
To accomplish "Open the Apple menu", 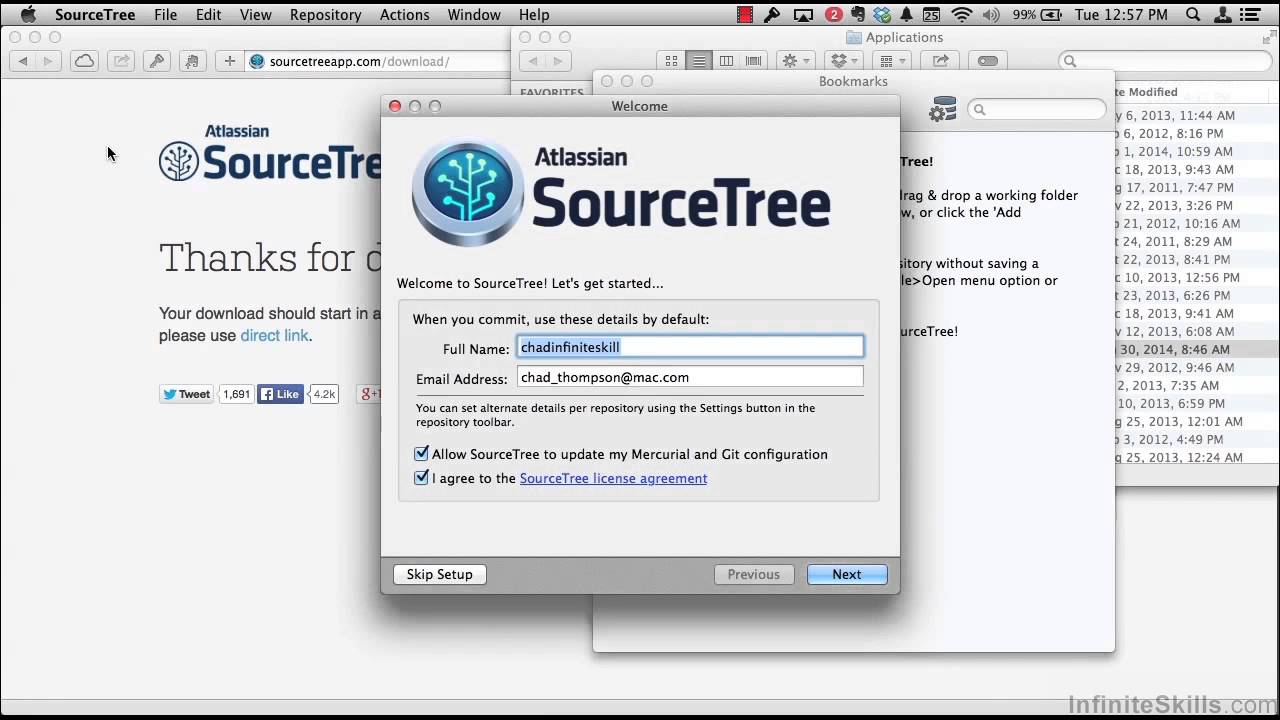I will [28, 15].
